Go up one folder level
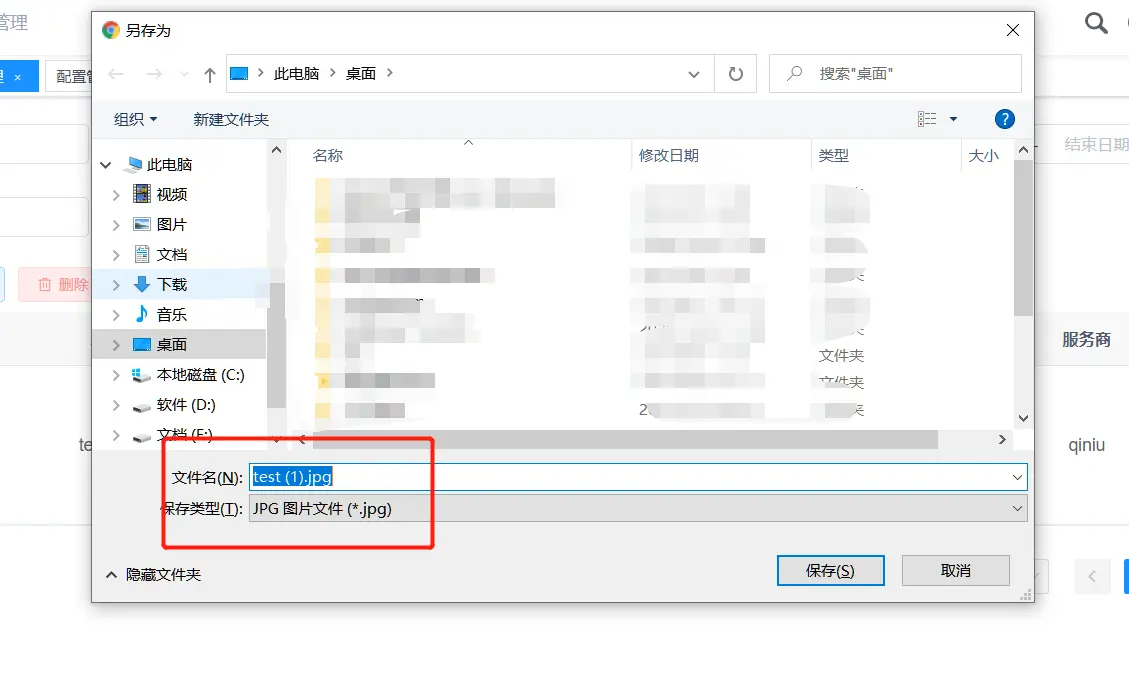The image size is (1129, 677). click(210, 74)
